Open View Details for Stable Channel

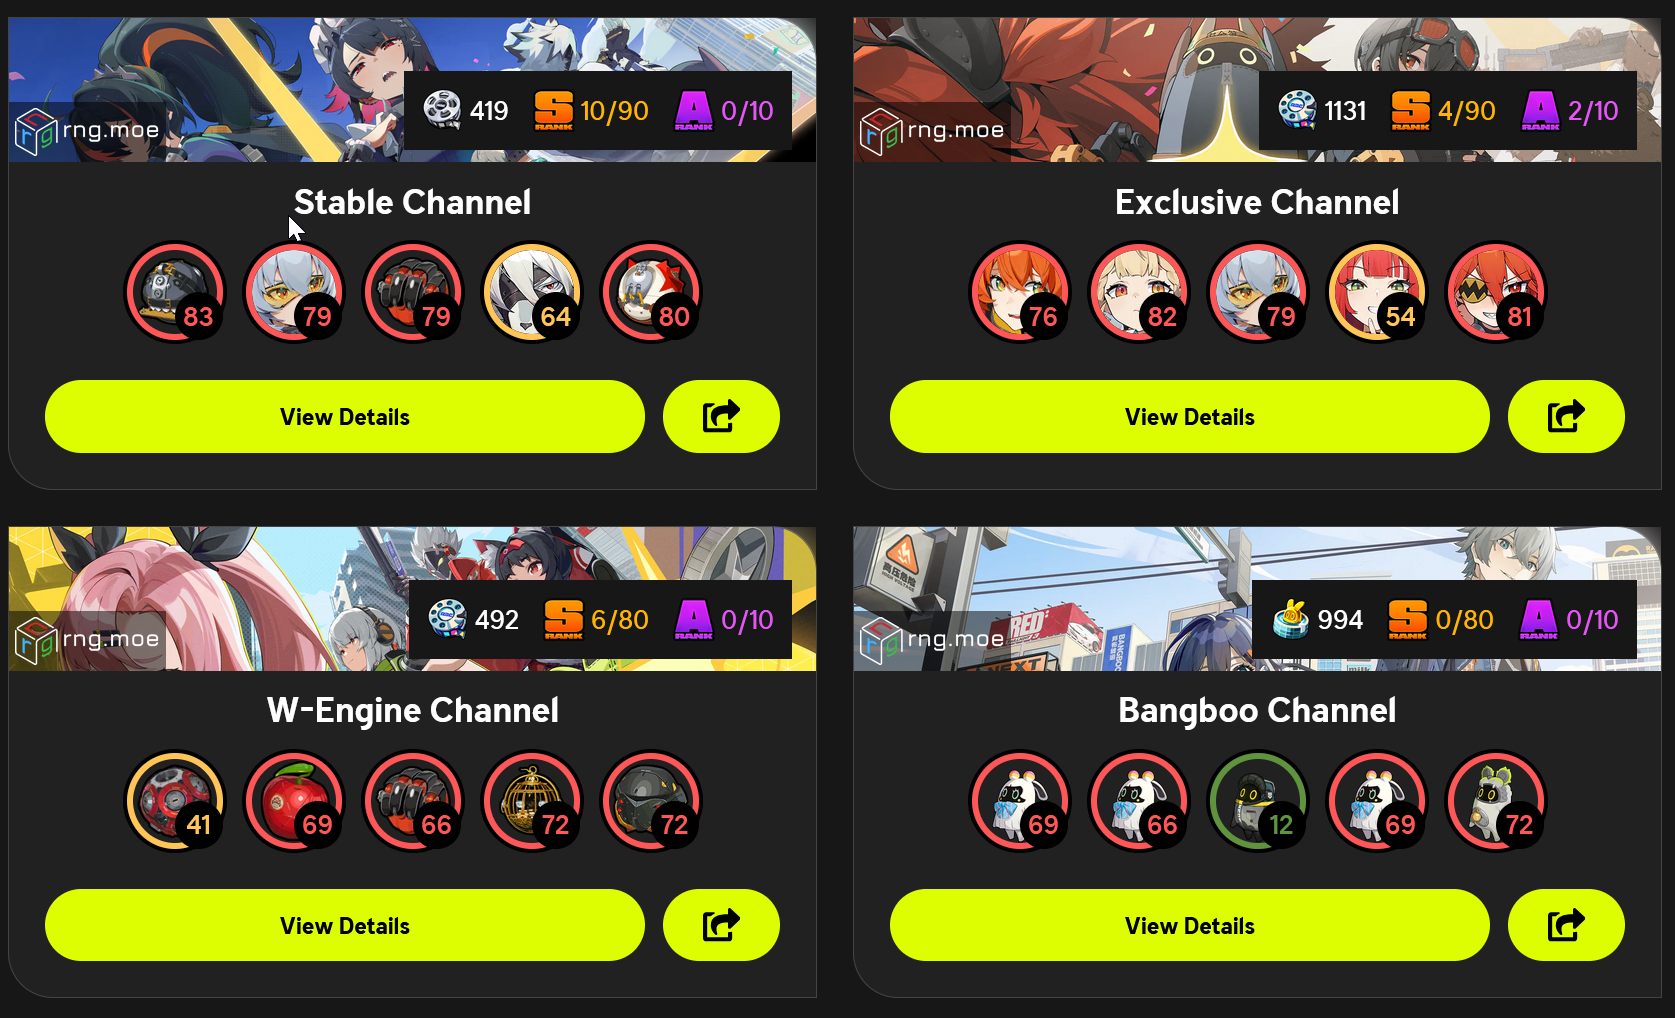(x=345, y=416)
